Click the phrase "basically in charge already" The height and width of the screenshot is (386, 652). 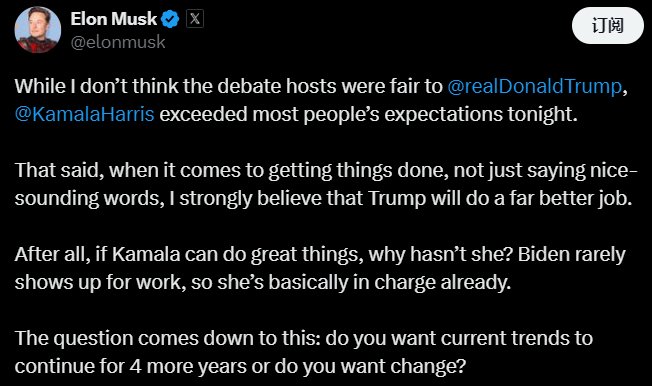[390, 282]
